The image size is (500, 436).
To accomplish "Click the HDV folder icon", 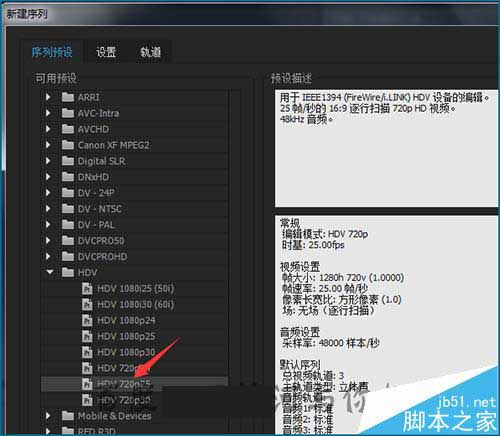I will [68, 272].
